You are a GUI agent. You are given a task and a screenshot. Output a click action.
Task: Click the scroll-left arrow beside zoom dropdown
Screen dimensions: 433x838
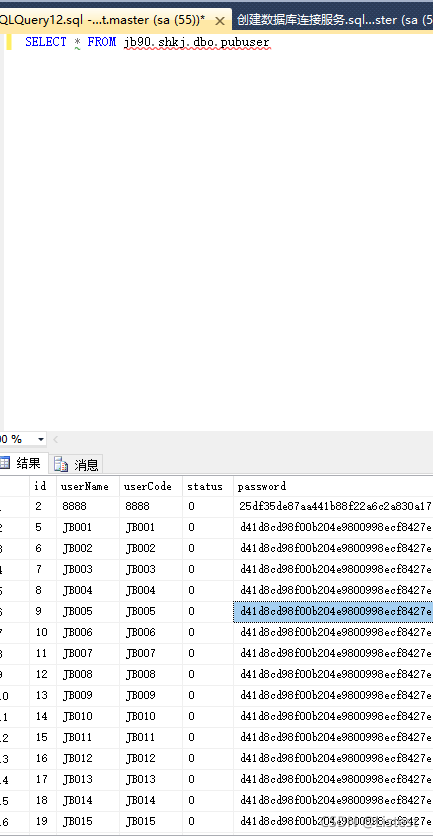[56, 439]
